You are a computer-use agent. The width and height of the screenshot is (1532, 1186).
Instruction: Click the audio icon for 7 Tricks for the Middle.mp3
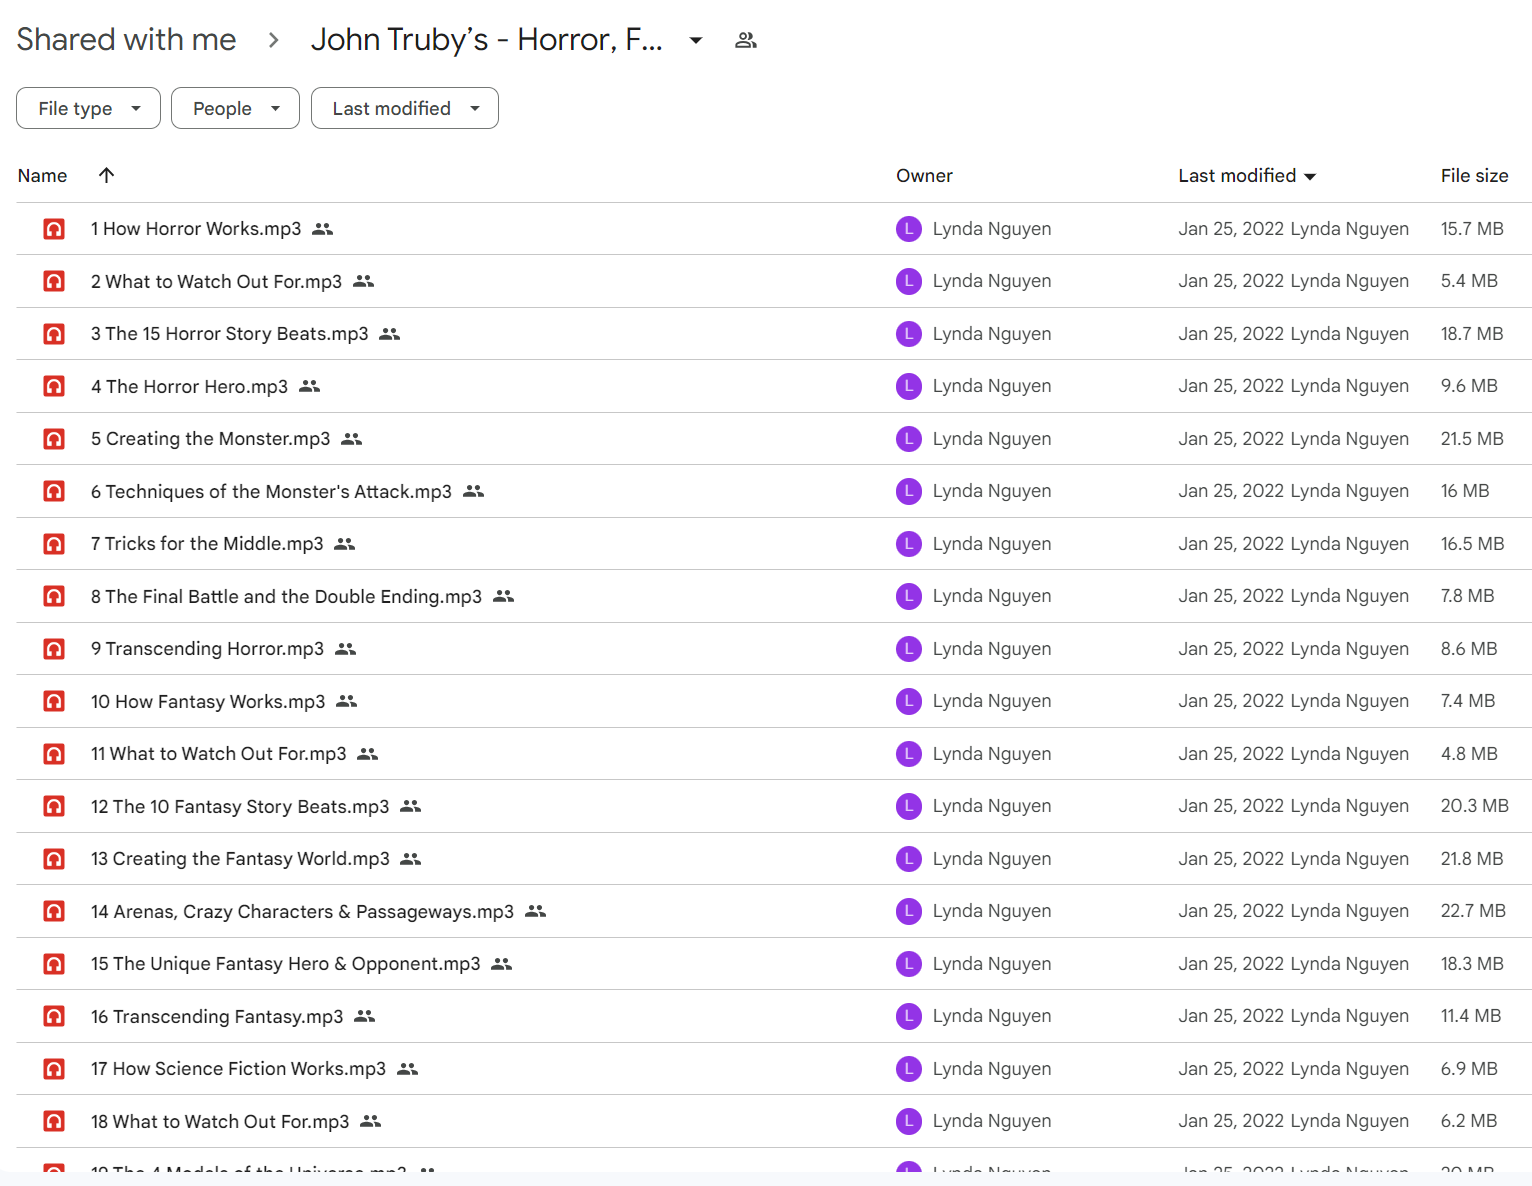[54, 544]
